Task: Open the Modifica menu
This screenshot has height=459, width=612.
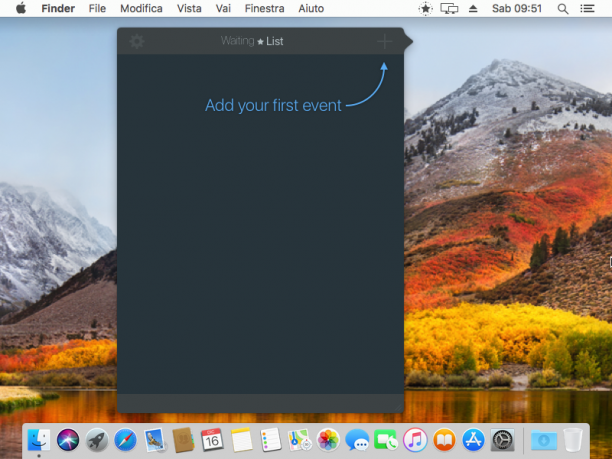Action: (141, 9)
